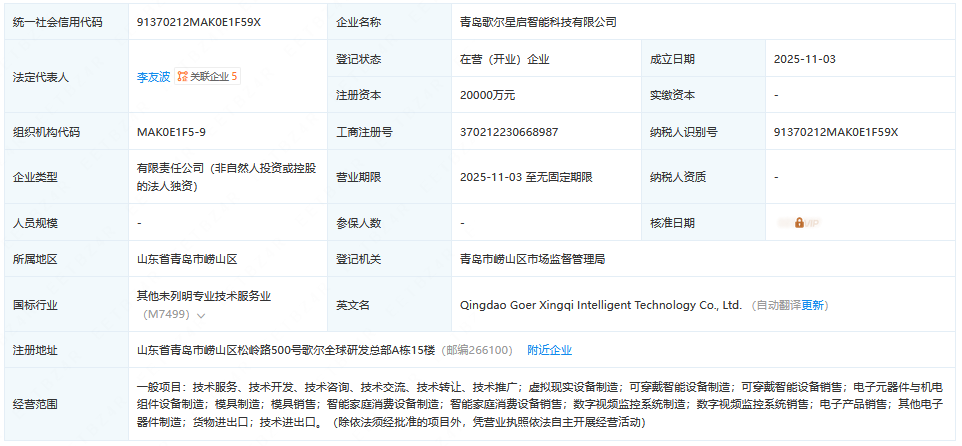Click the 统一社会信用代码 label
Screen dimensions: 962x446
pyautogui.click(x=58, y=22)
